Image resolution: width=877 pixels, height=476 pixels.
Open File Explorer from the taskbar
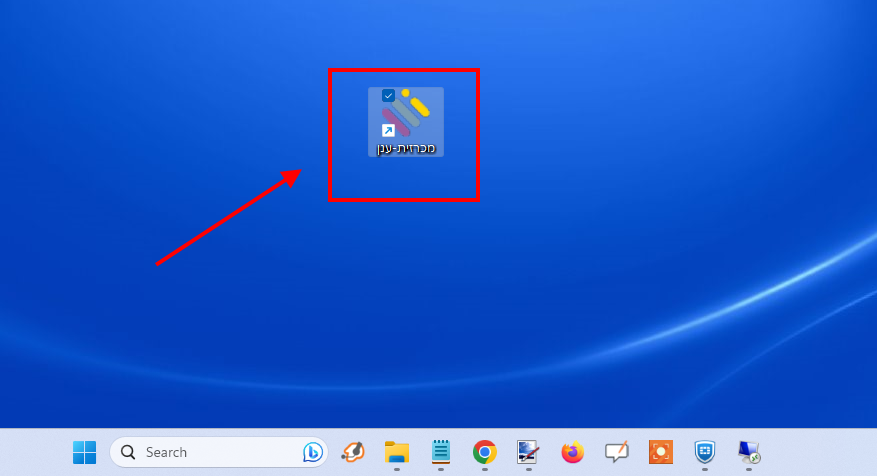pos(397,453)
